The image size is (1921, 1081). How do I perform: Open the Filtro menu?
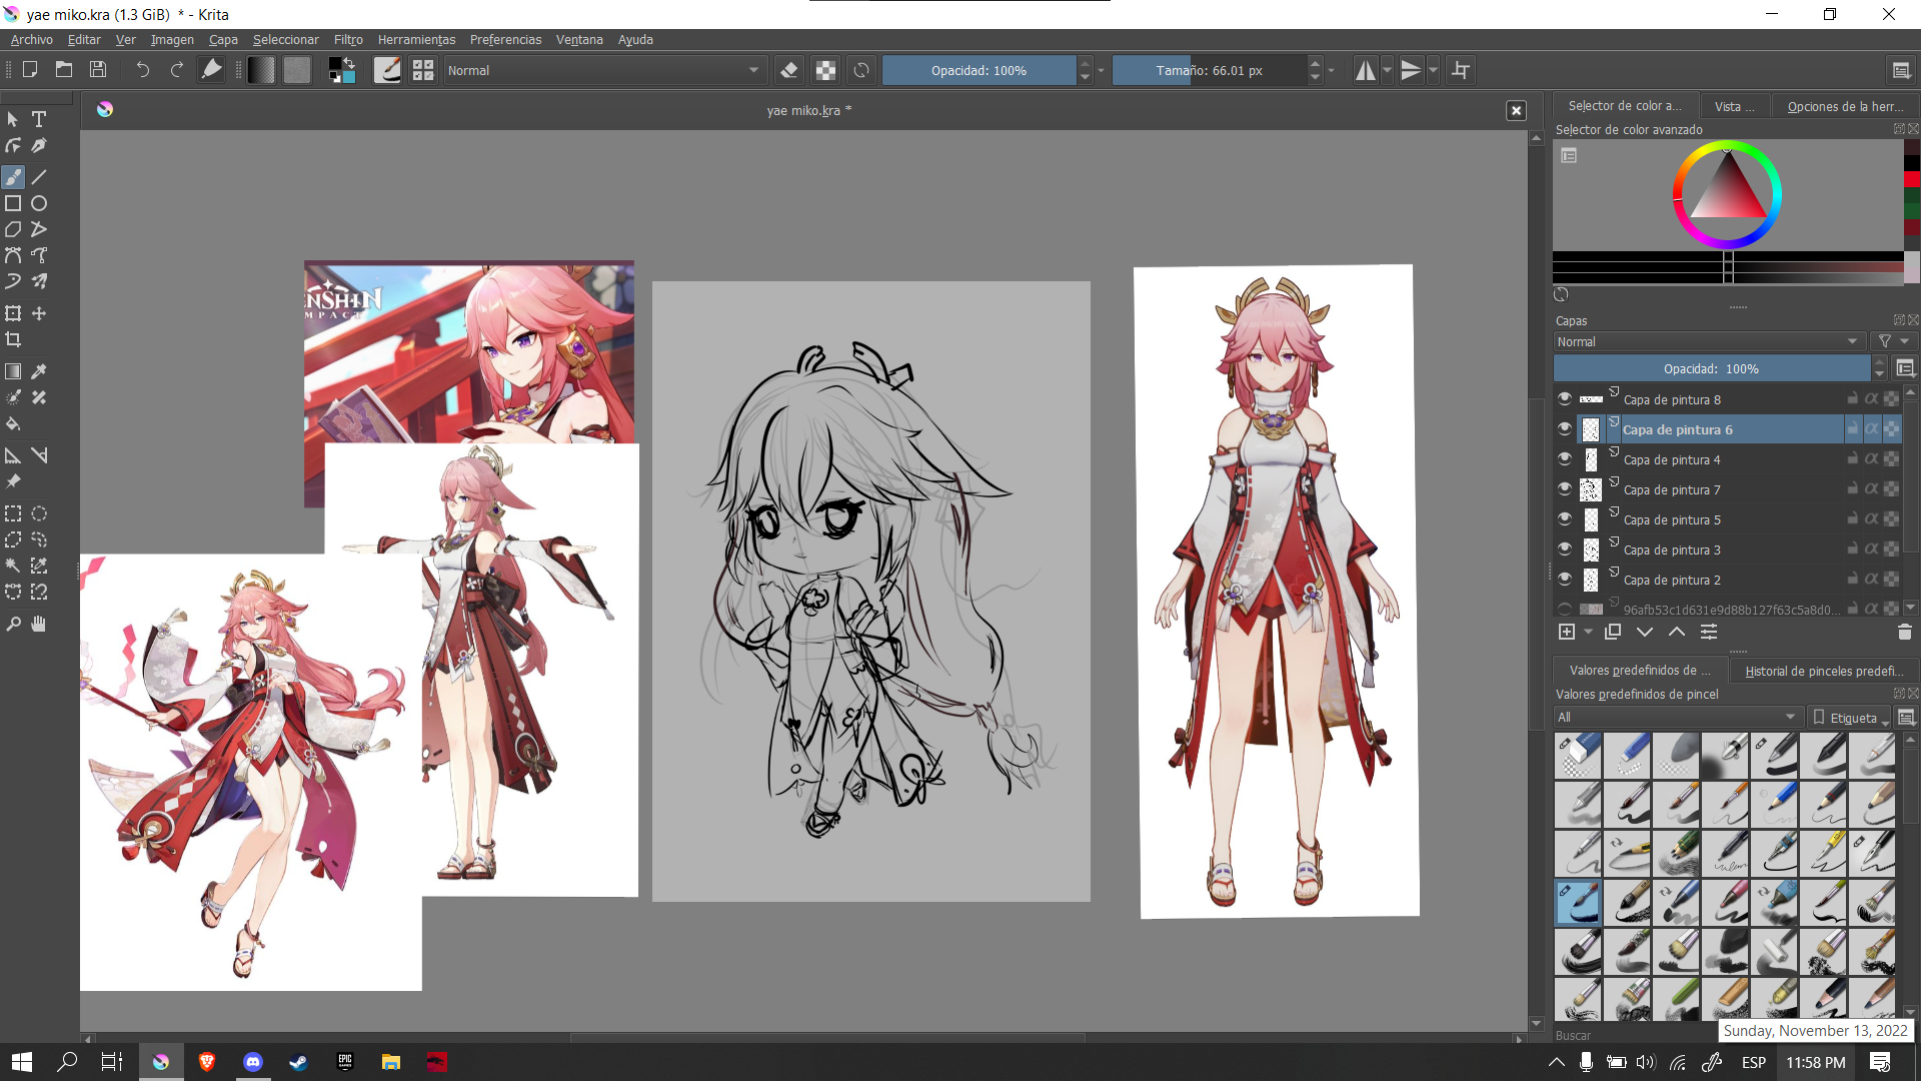[348, 40]
